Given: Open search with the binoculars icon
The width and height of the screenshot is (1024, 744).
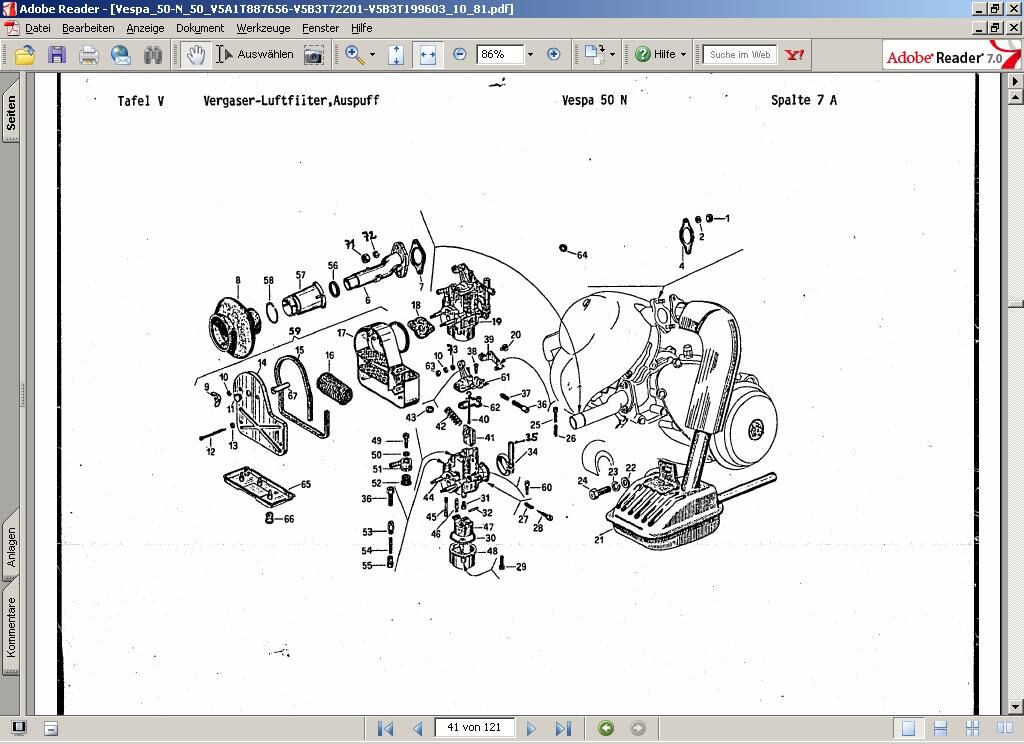Looking at the screenshot, I should coord(153,55).
